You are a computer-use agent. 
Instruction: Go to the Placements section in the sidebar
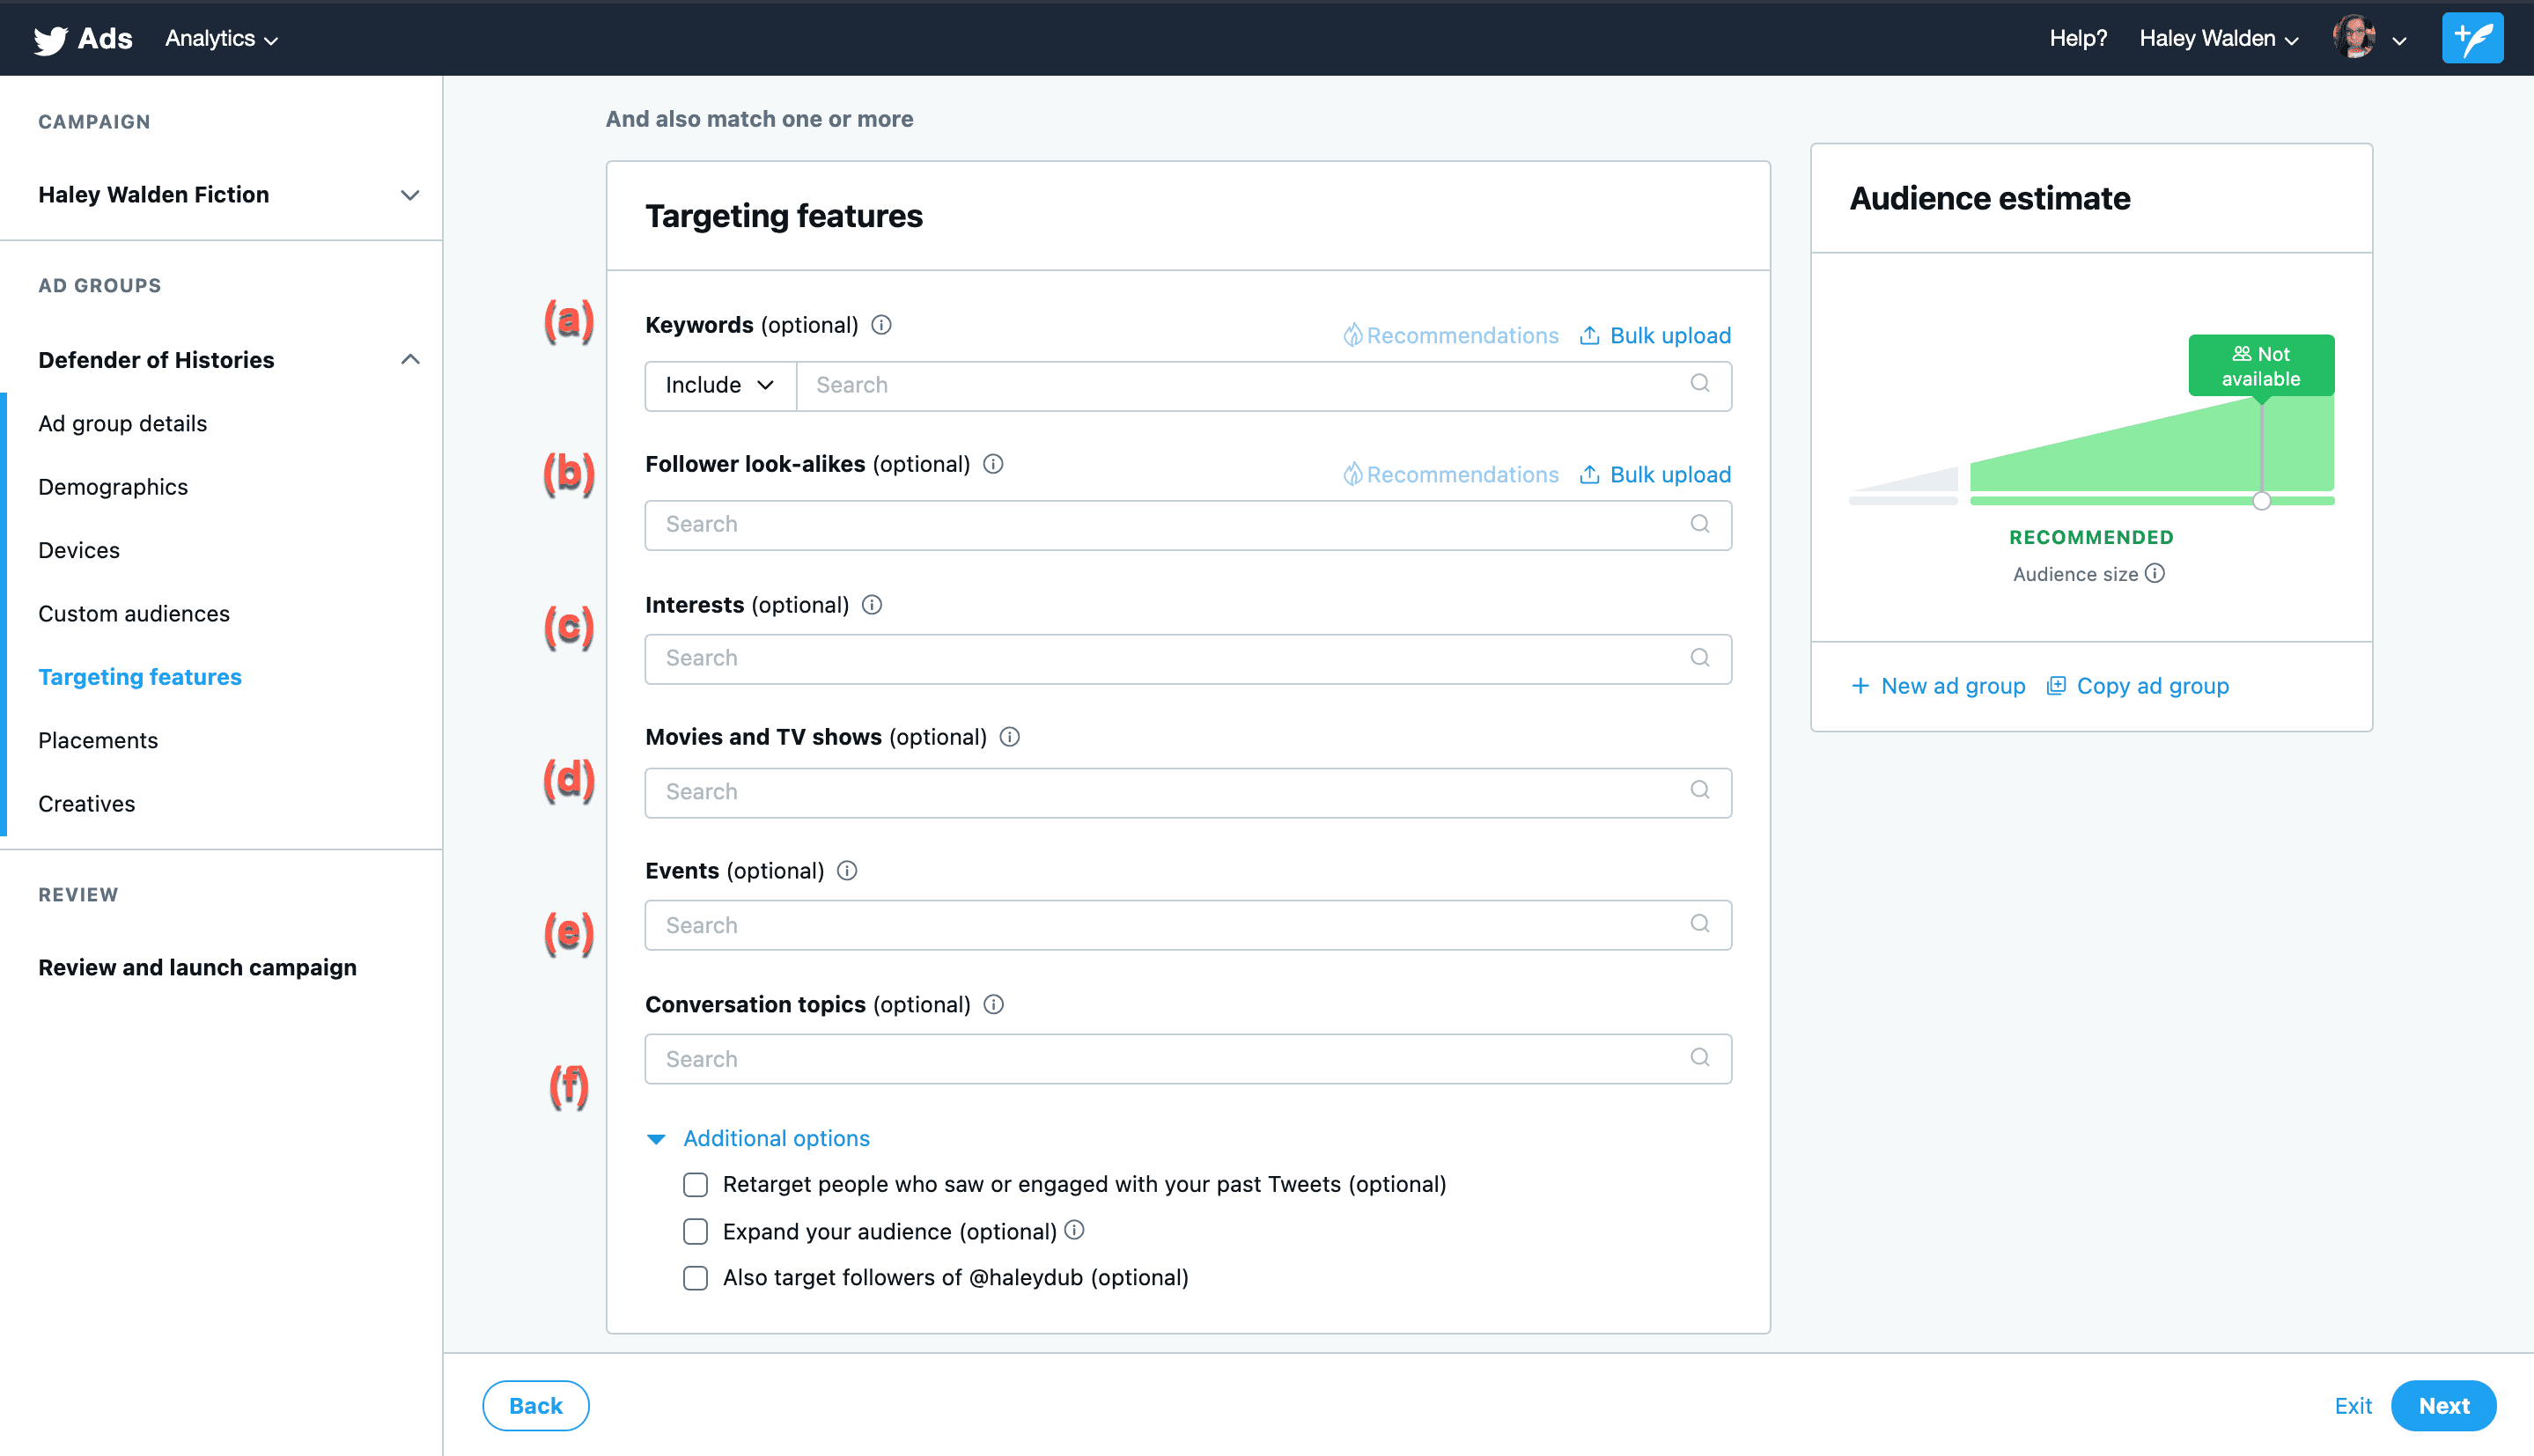[x=98, y=740]
